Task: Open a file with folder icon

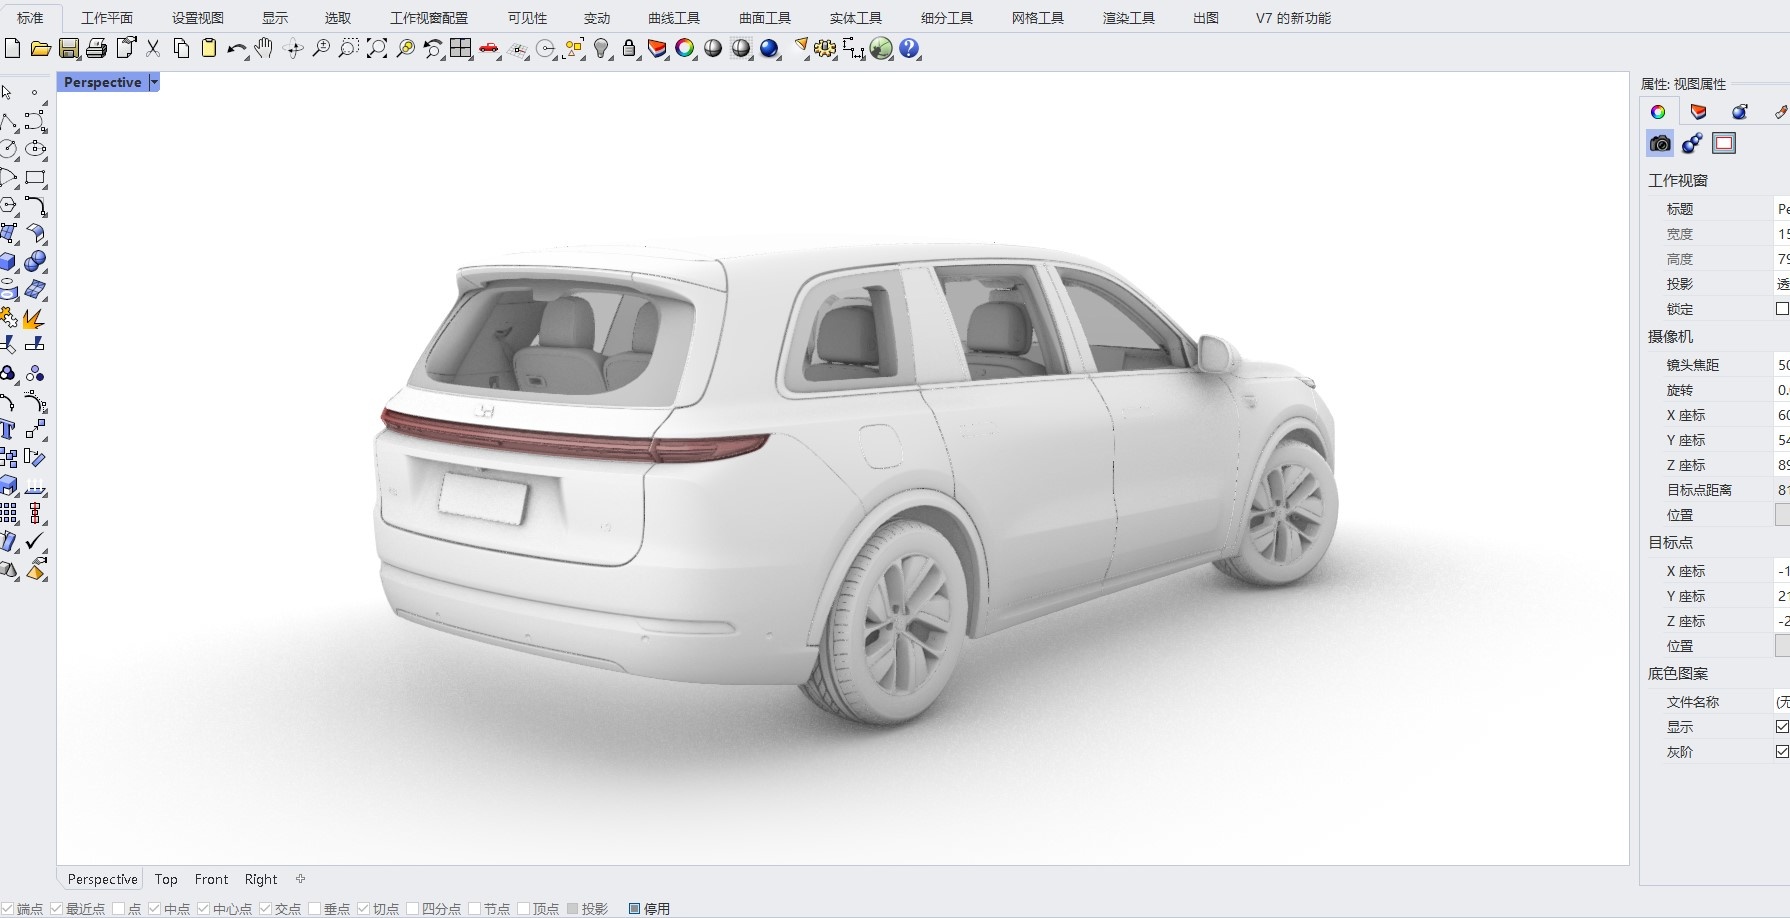Action: 40,48
